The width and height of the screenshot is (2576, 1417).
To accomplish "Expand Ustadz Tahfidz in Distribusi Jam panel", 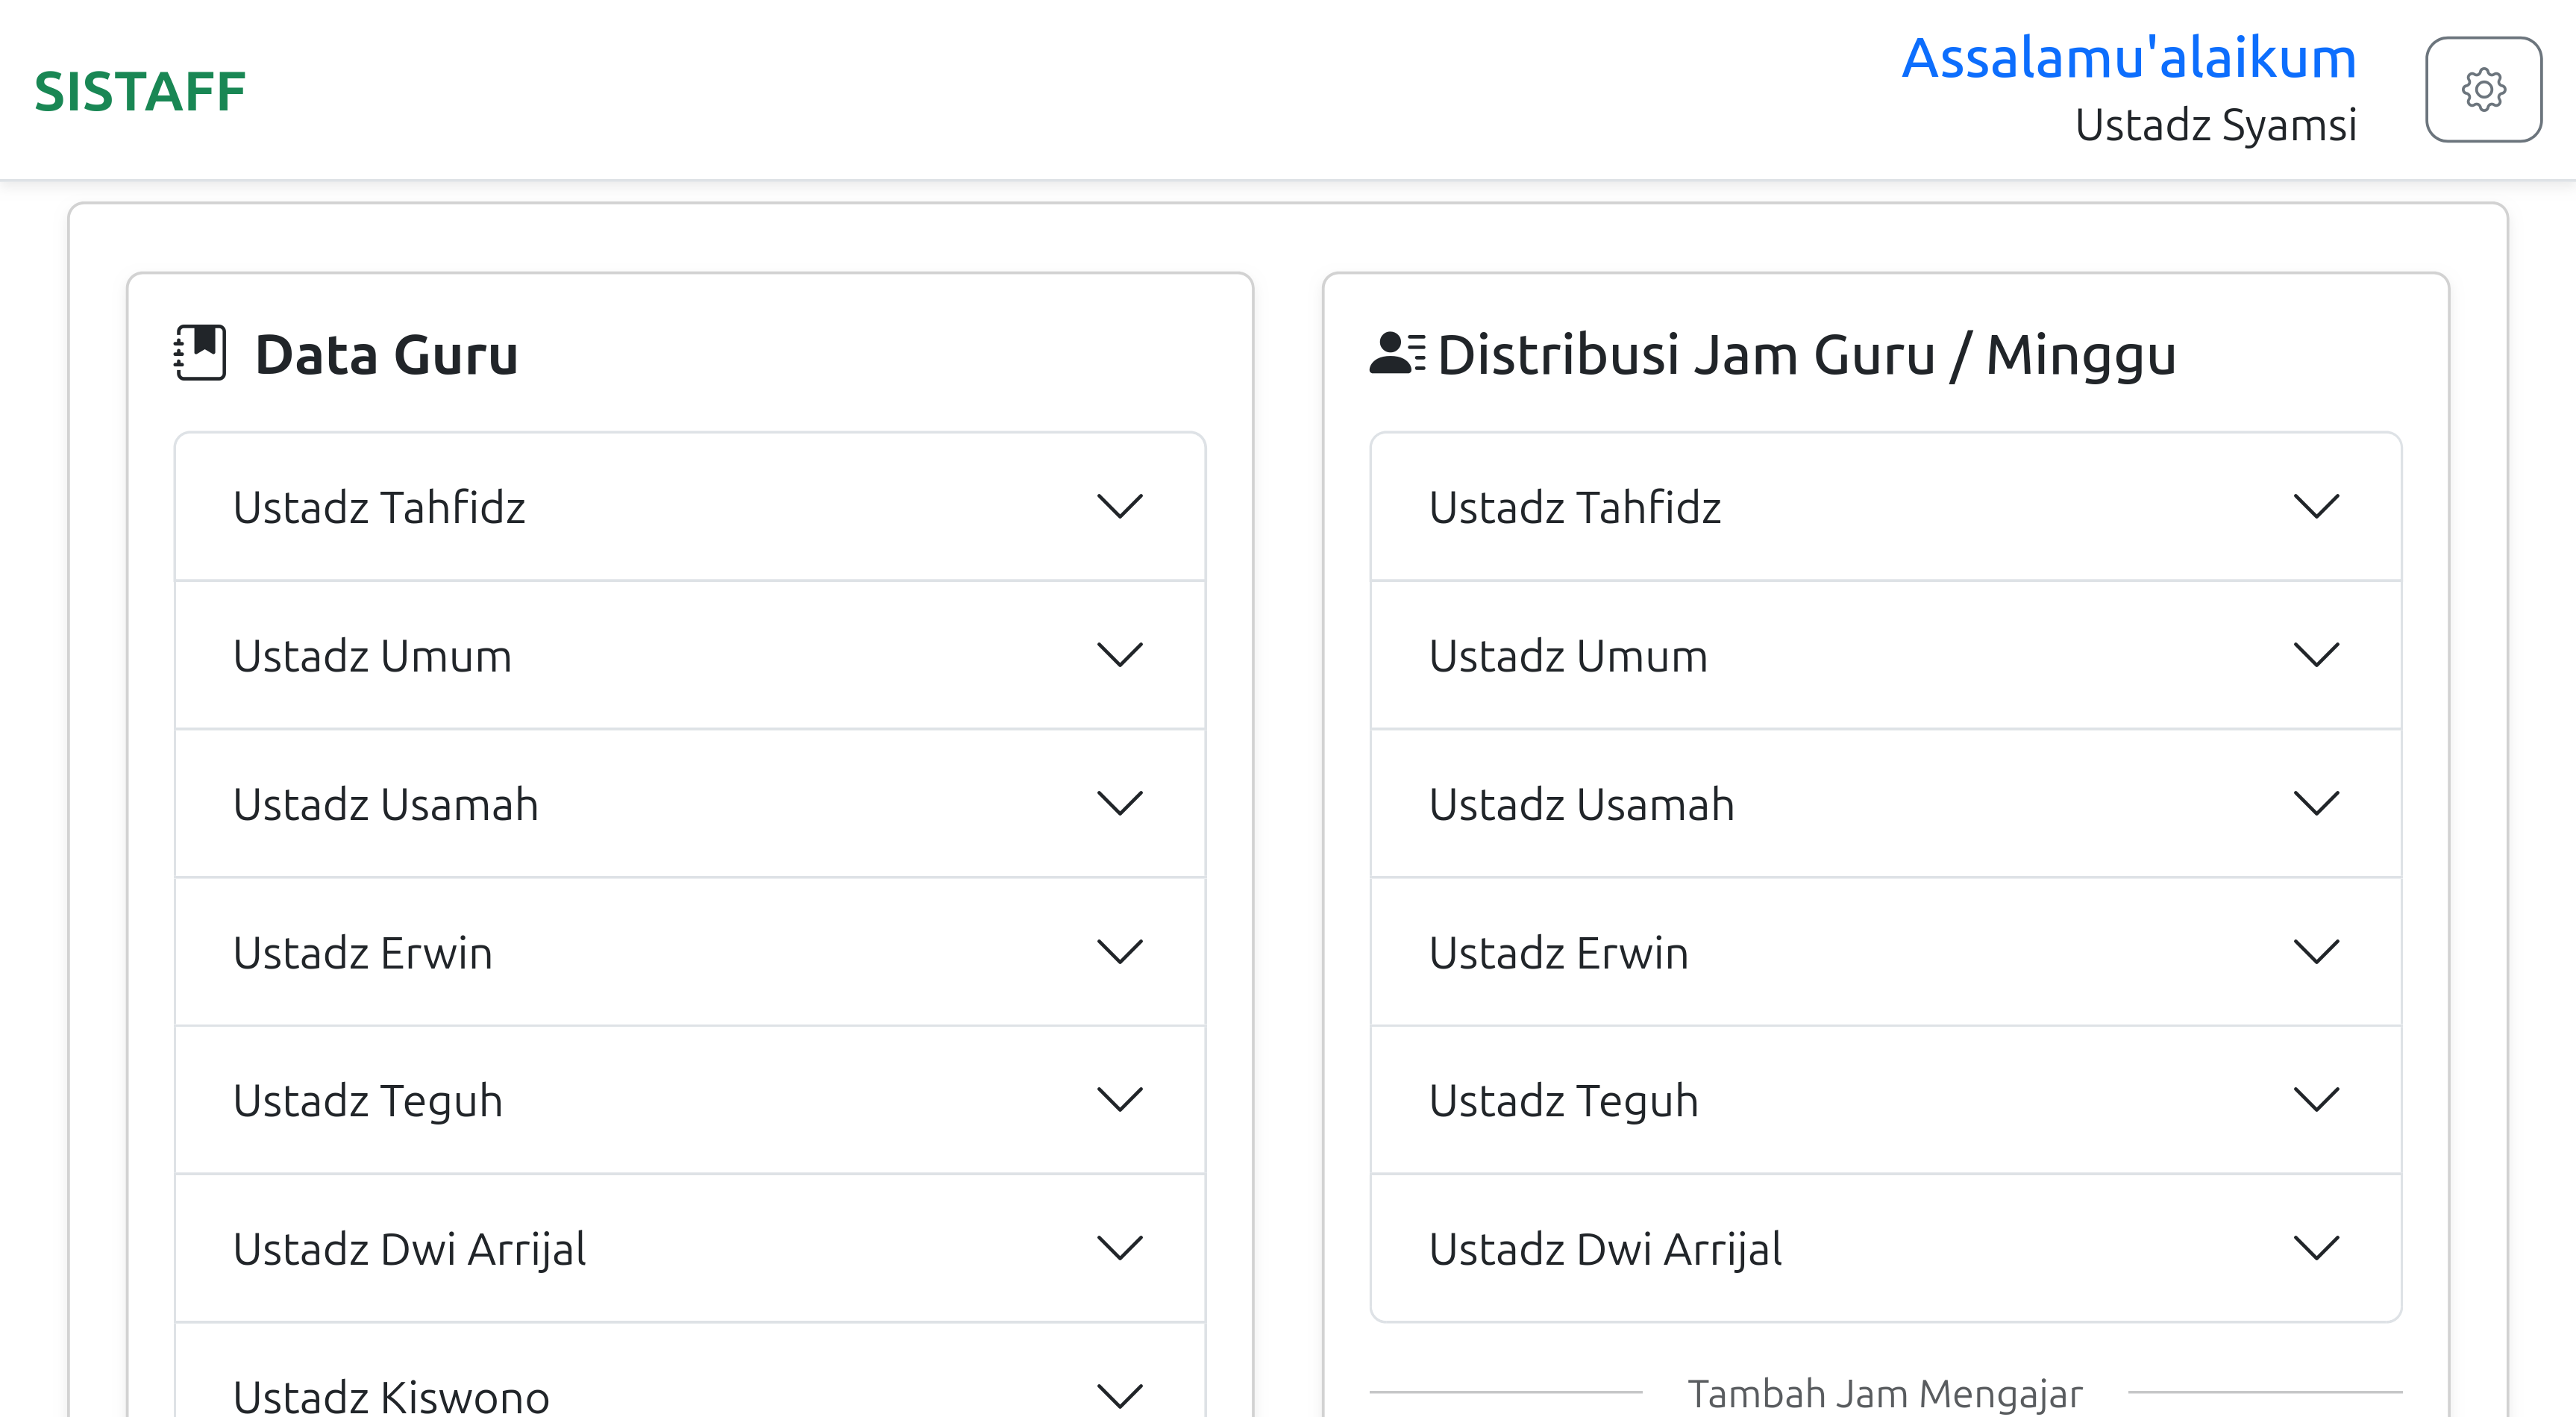I will pos(1885,507).
